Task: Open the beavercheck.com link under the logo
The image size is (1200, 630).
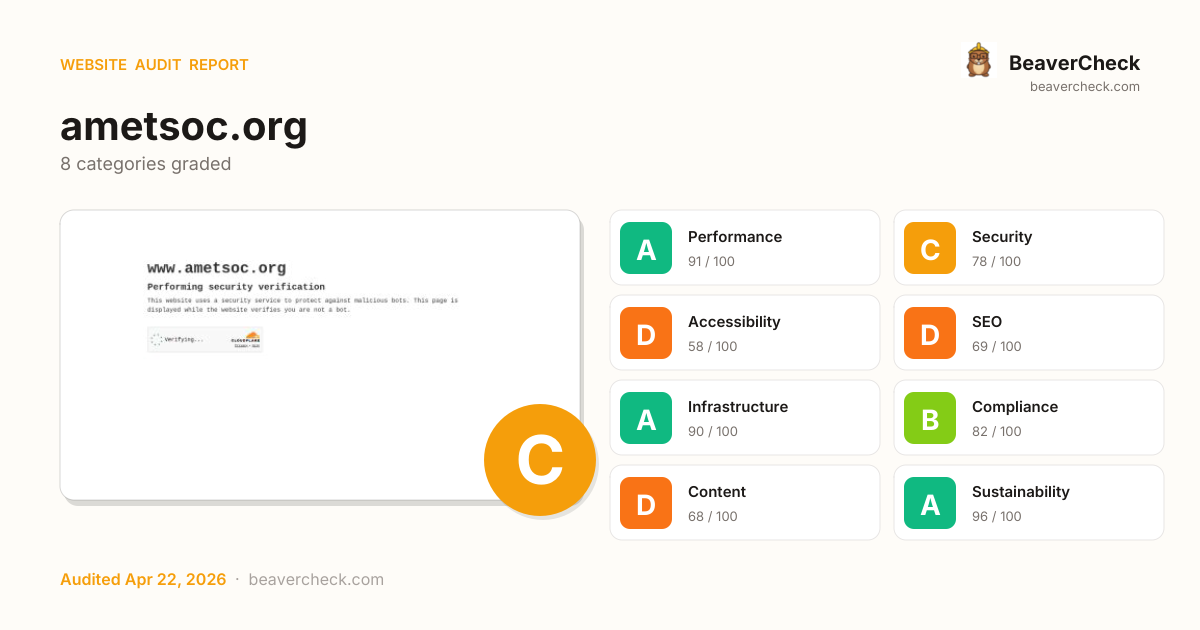Action: click(x=1085, y=87)
